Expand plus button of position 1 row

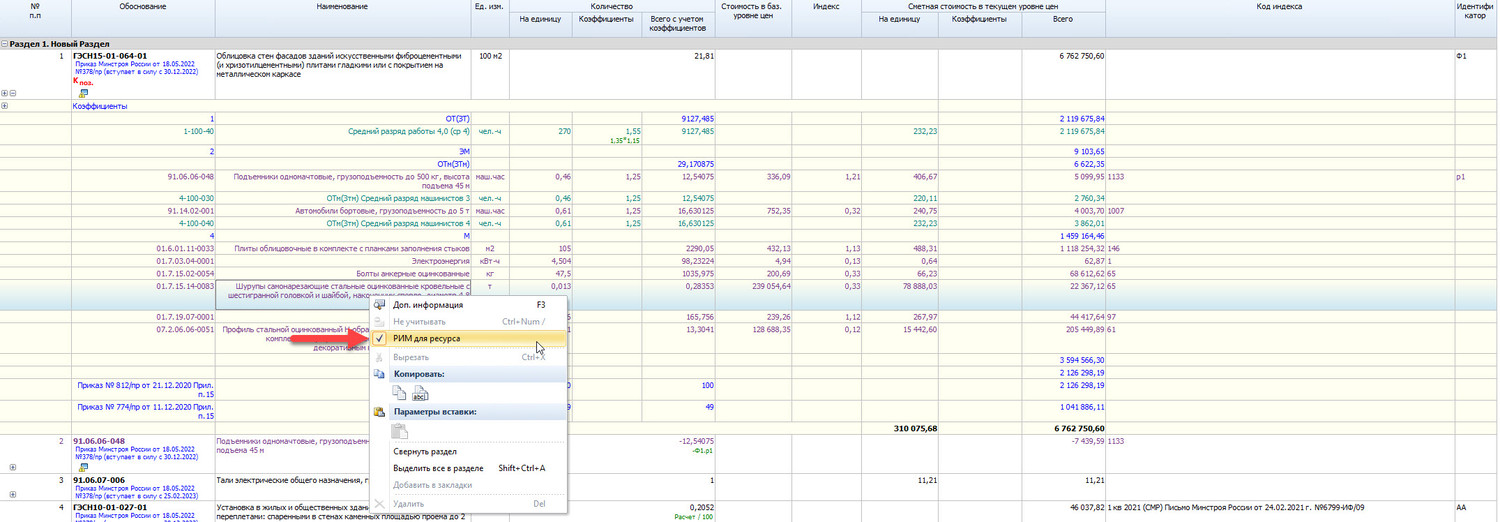[5, 93]
